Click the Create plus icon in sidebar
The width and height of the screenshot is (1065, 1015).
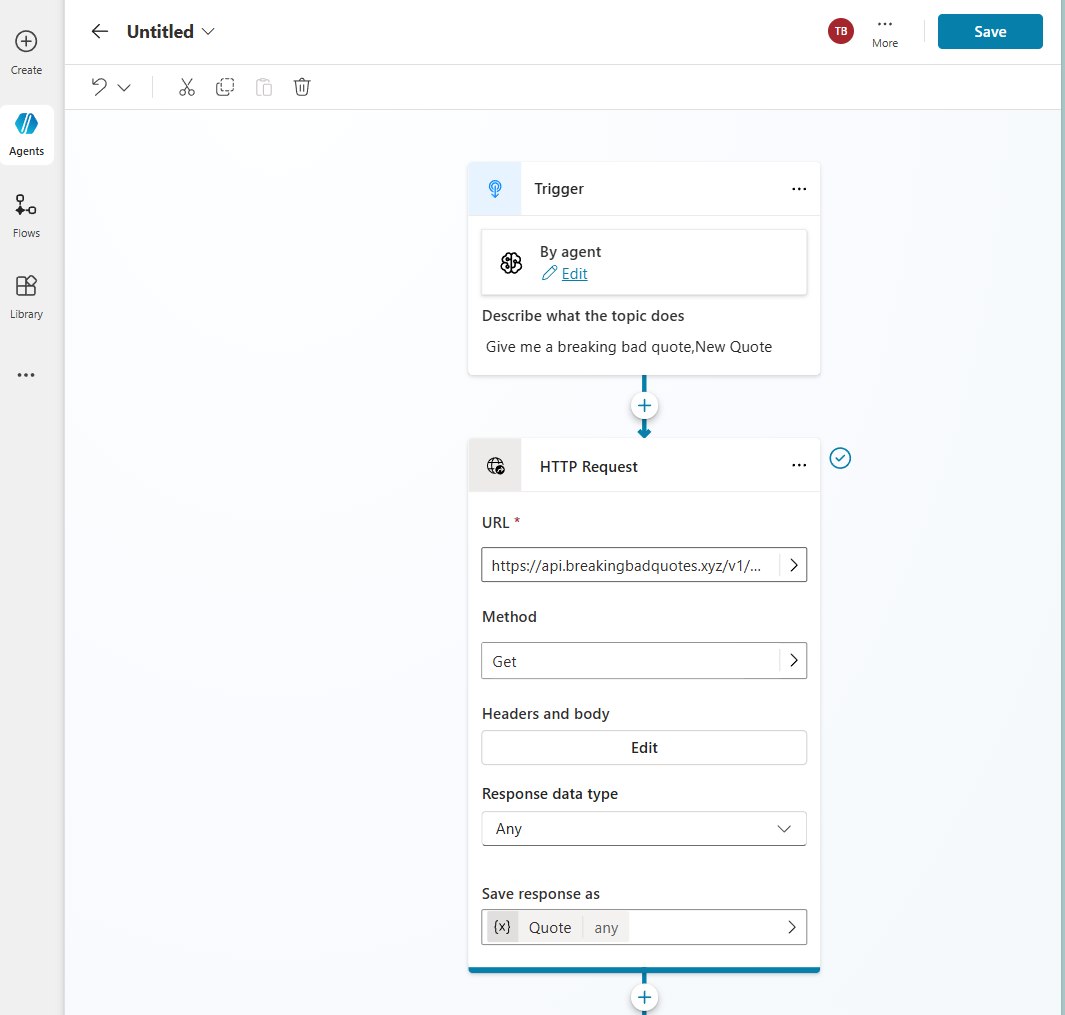pyautogui.click(x=26, y=41)
